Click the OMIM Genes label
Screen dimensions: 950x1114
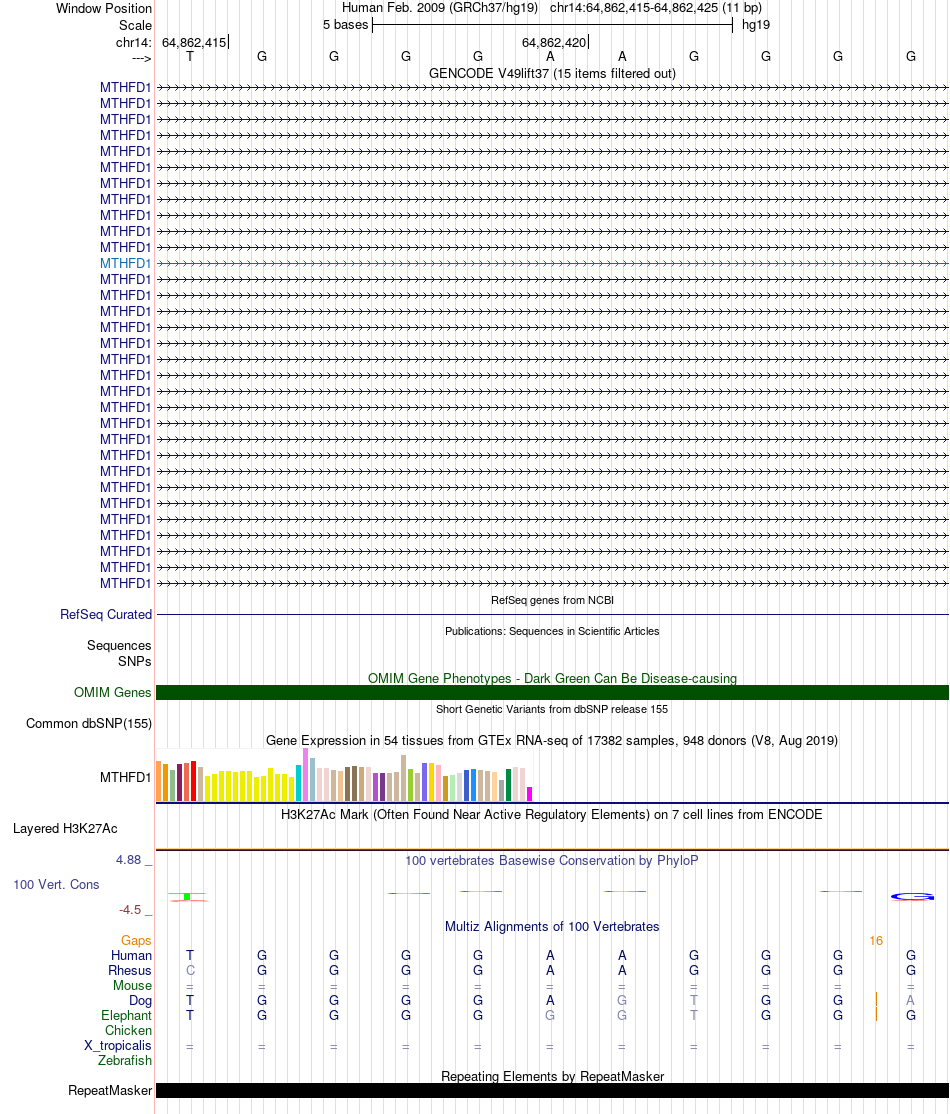coord(112,693)
